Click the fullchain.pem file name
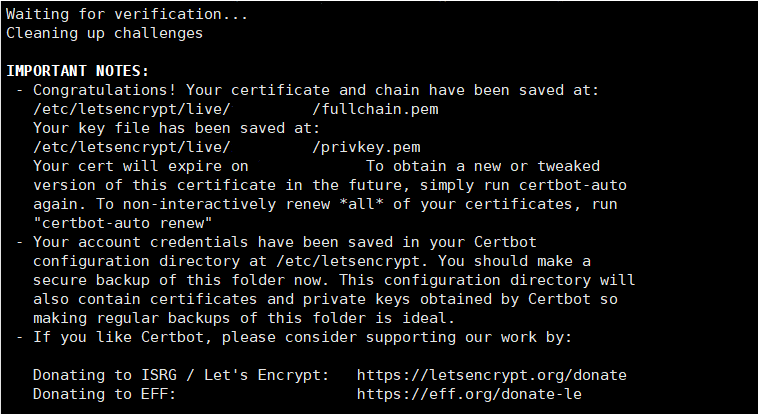This screenshot has width=758, height=414. pos(375,109)
